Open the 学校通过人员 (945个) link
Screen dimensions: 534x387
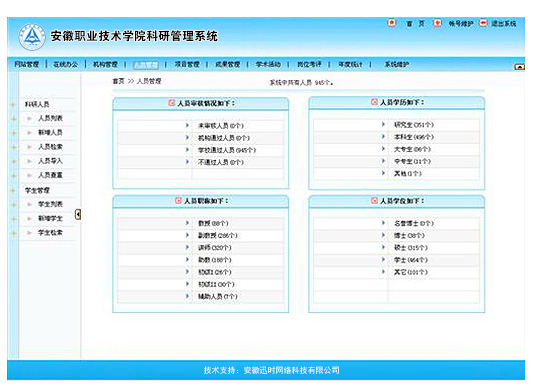coord(227,150)
